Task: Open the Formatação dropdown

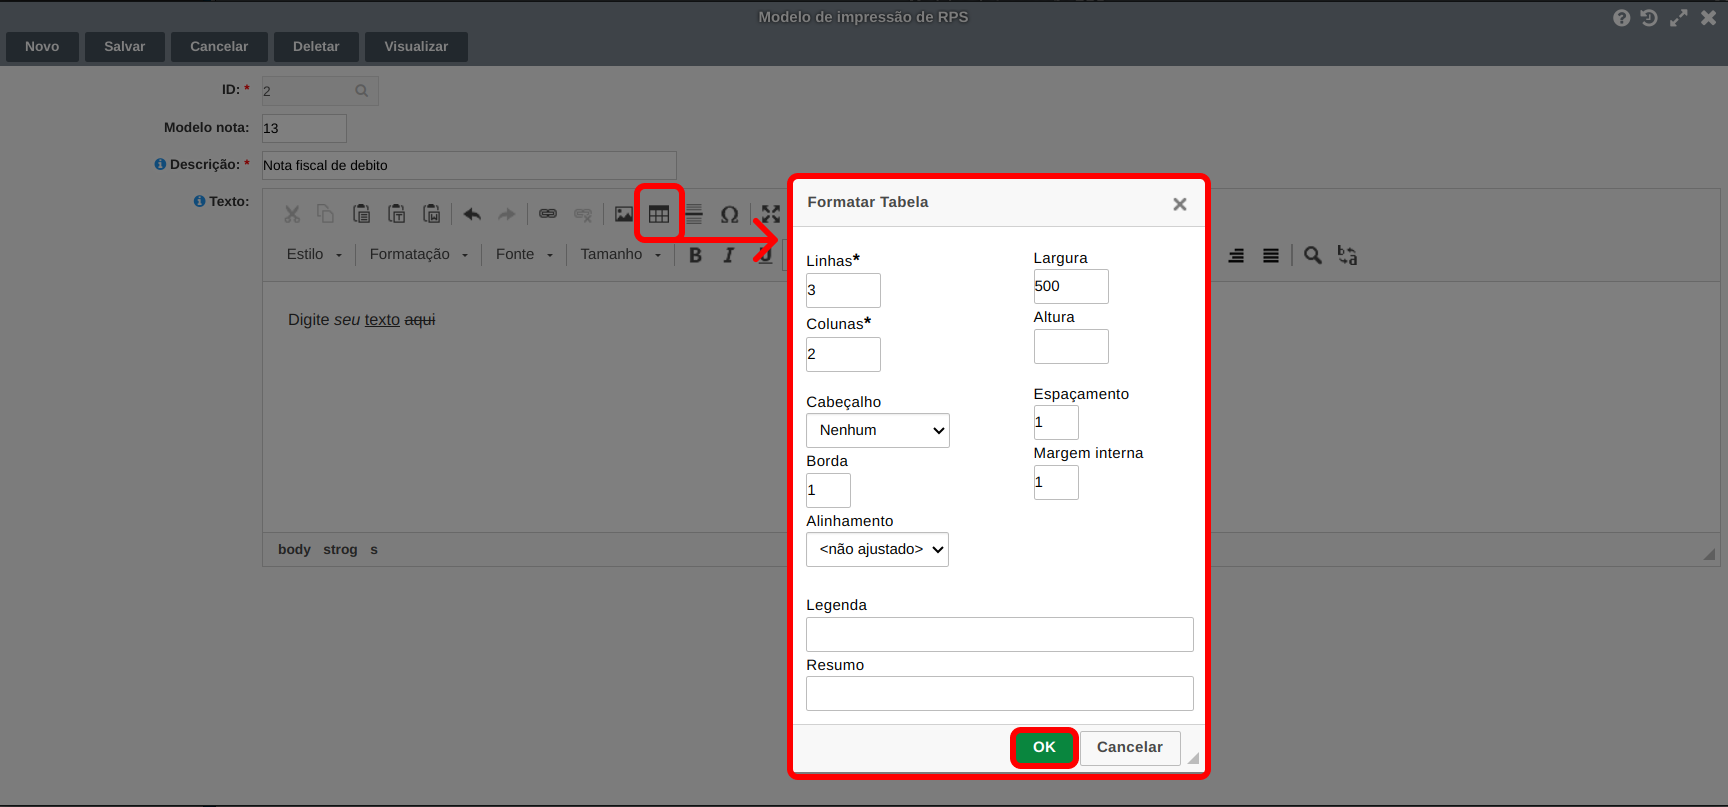Action: coord(419,255)
